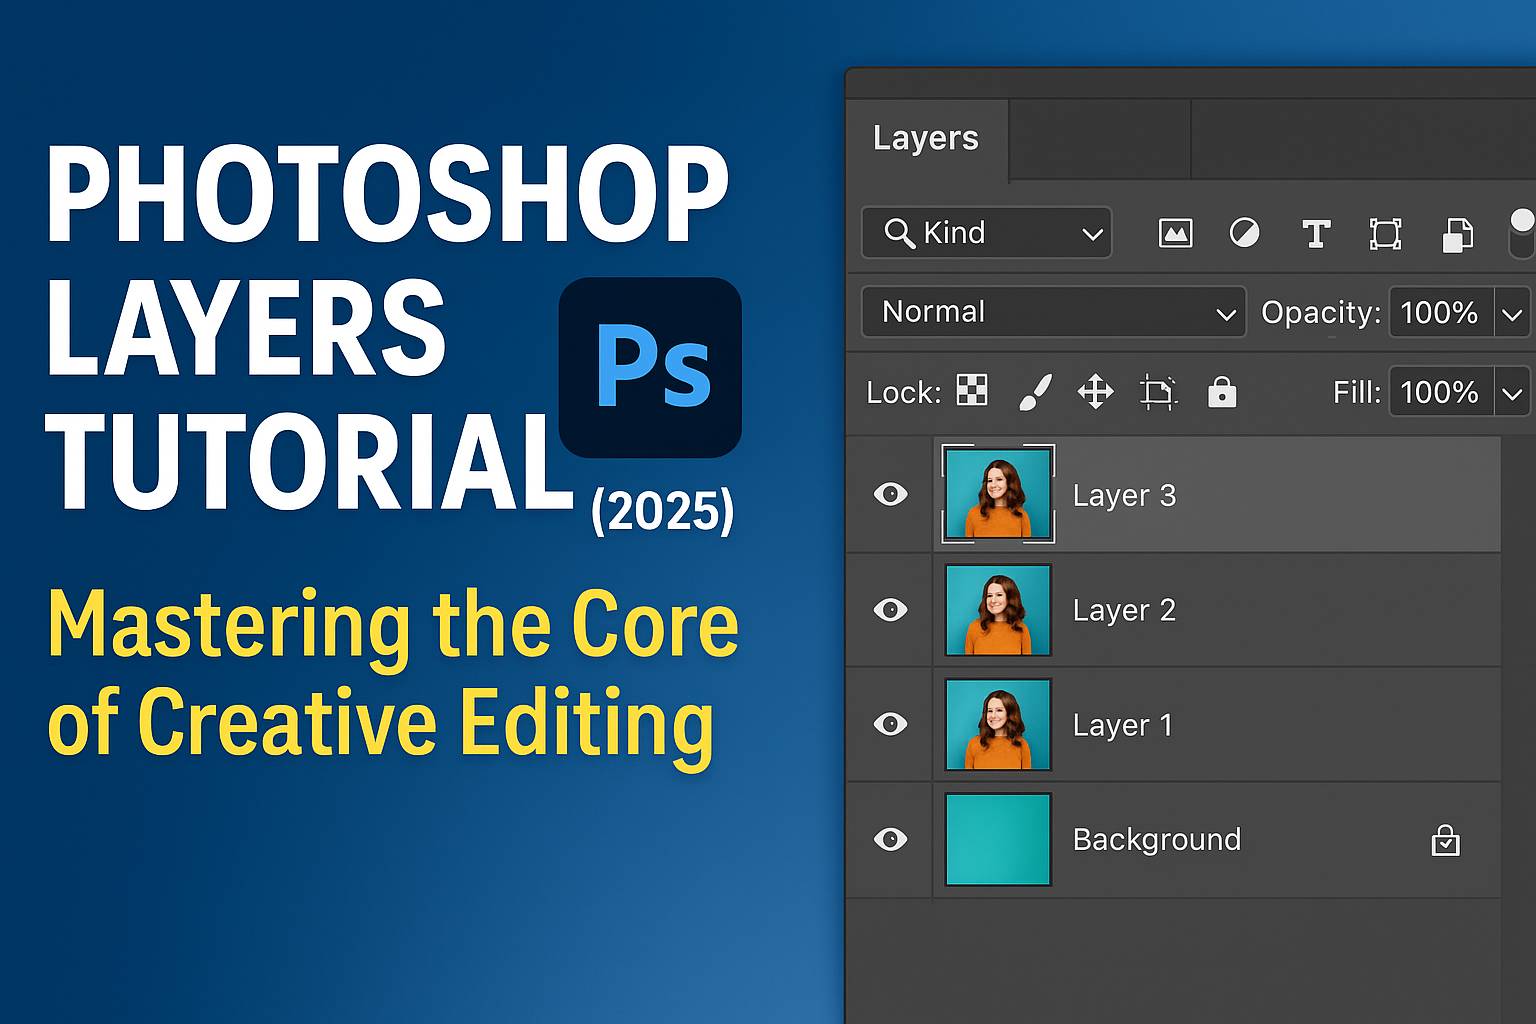
Task: Hide Layer 1 with eye icon
Action: pyautogui.click(x=890, y=724)
